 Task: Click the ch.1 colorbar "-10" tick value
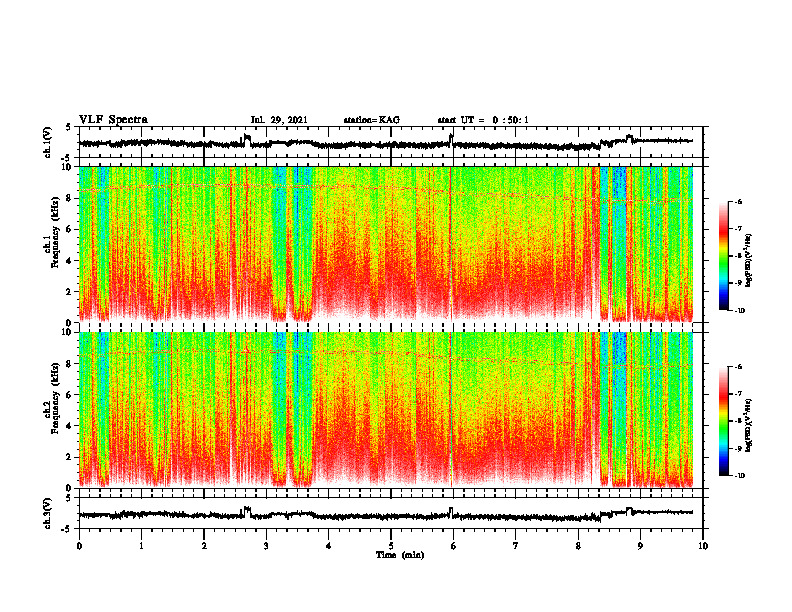(739, 311)
